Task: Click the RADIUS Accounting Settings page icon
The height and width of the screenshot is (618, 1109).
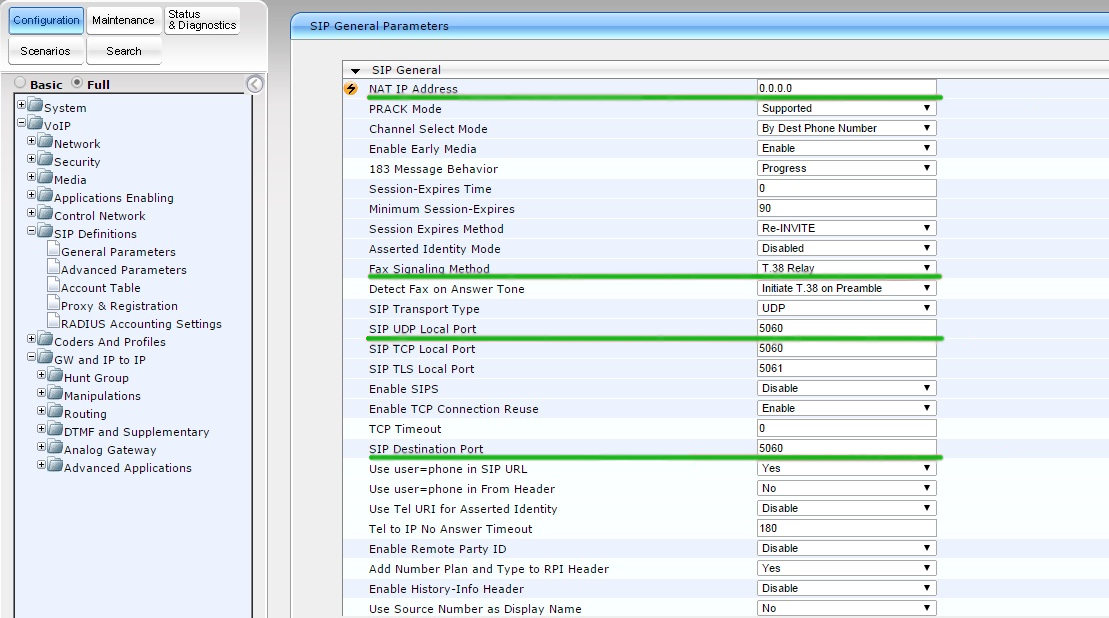Action: (53, 323)
